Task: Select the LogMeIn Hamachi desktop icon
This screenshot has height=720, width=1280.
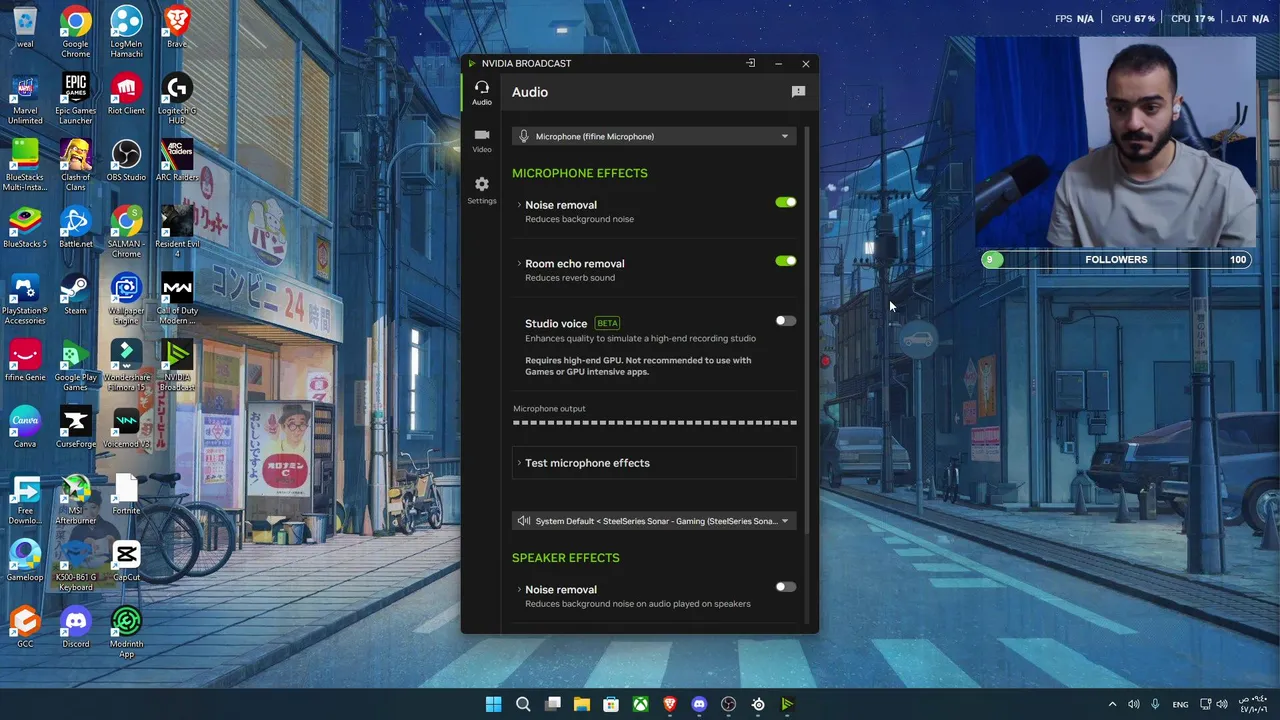Action: pyautogui.click(x=126, y=32)
